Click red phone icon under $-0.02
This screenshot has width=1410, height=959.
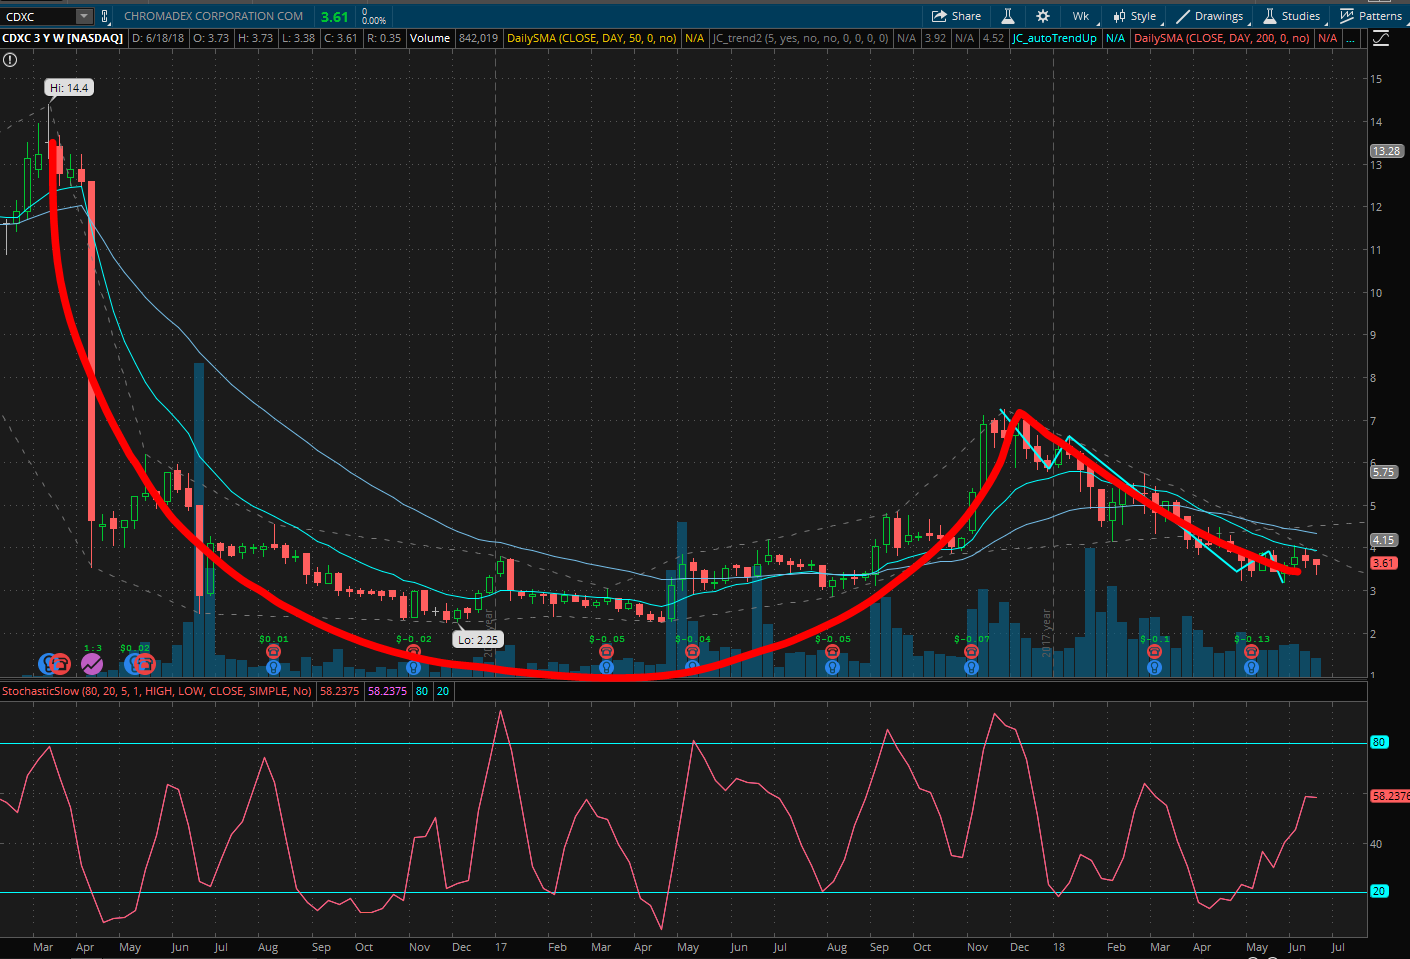[x=414, y=651]
